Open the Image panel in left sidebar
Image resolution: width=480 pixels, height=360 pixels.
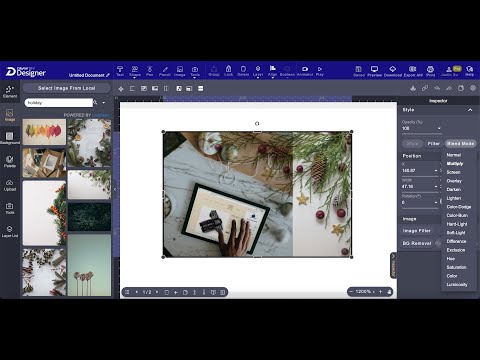tap(10, 115)
